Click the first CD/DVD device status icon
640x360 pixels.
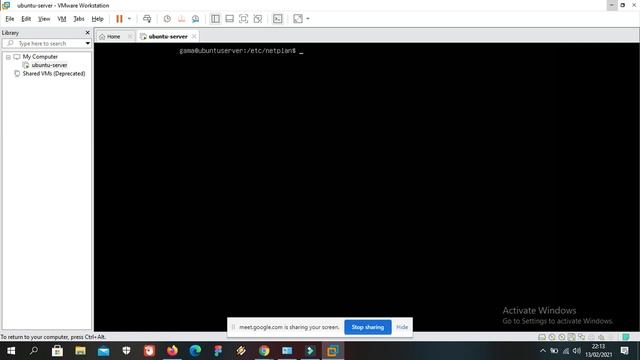[x=552, y=337]
